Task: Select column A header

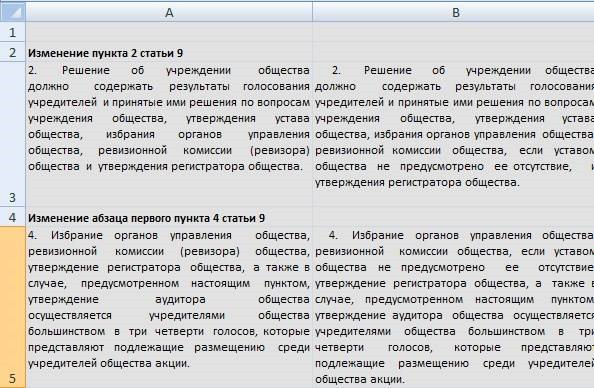Action: tap(169, 12)
